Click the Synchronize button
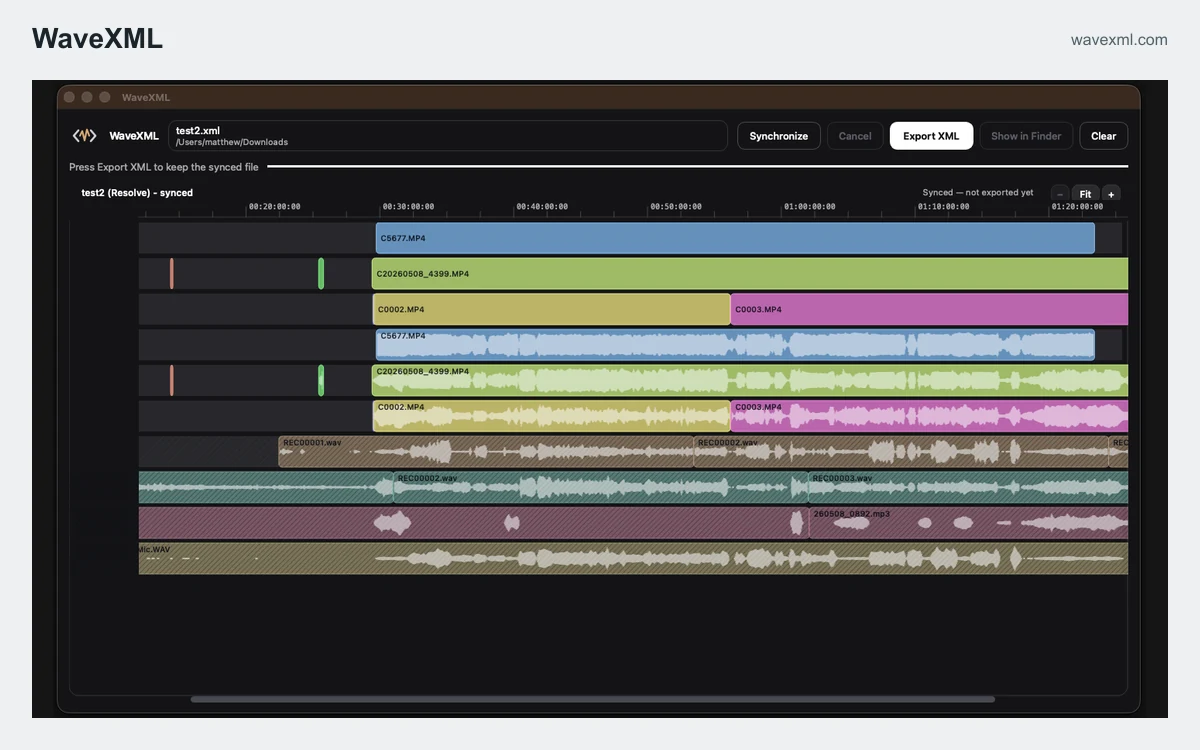Image resolution: width=1200 pixels, height=750 pixels. click(x=779, y=136)
